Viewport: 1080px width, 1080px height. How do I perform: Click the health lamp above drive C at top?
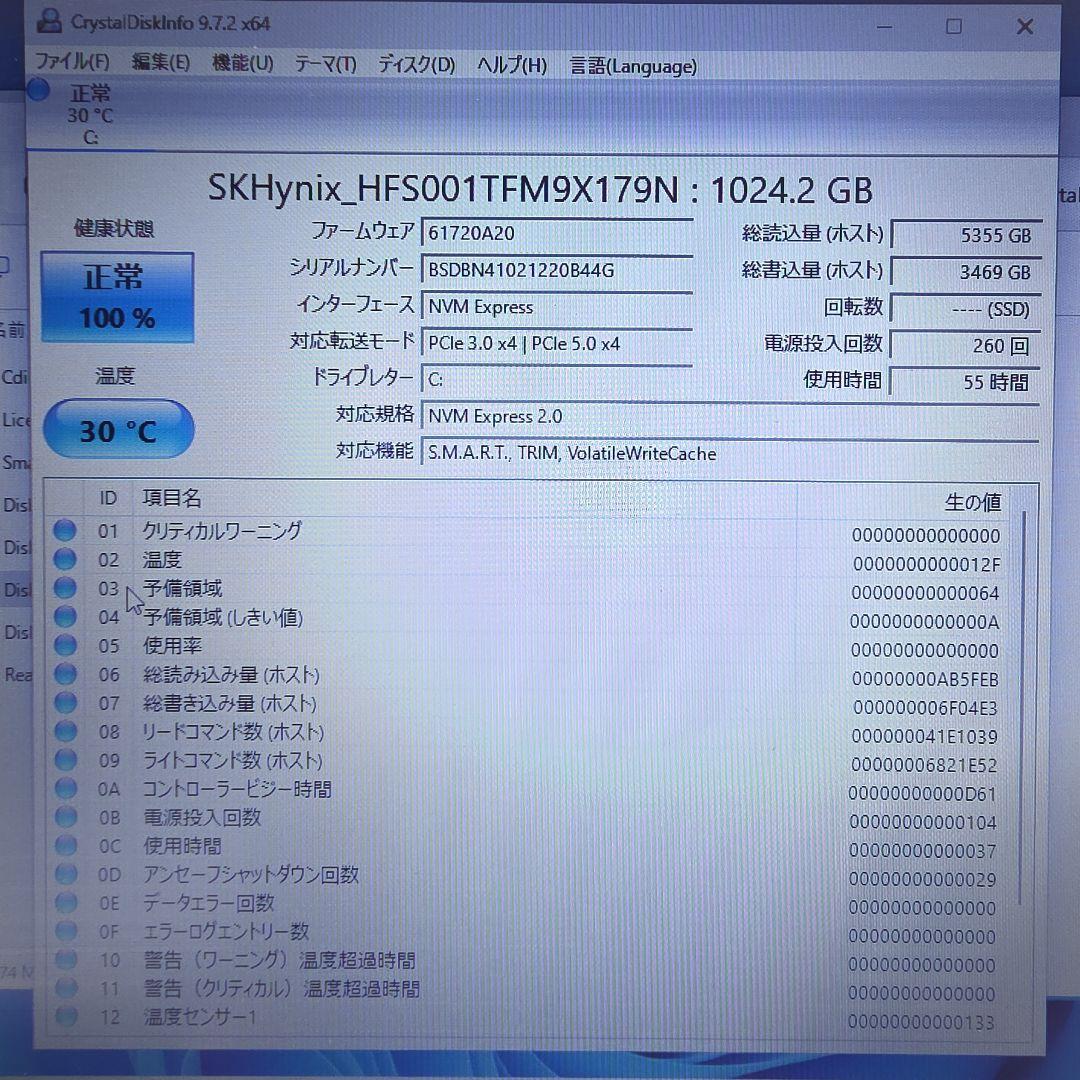point(37,91)
